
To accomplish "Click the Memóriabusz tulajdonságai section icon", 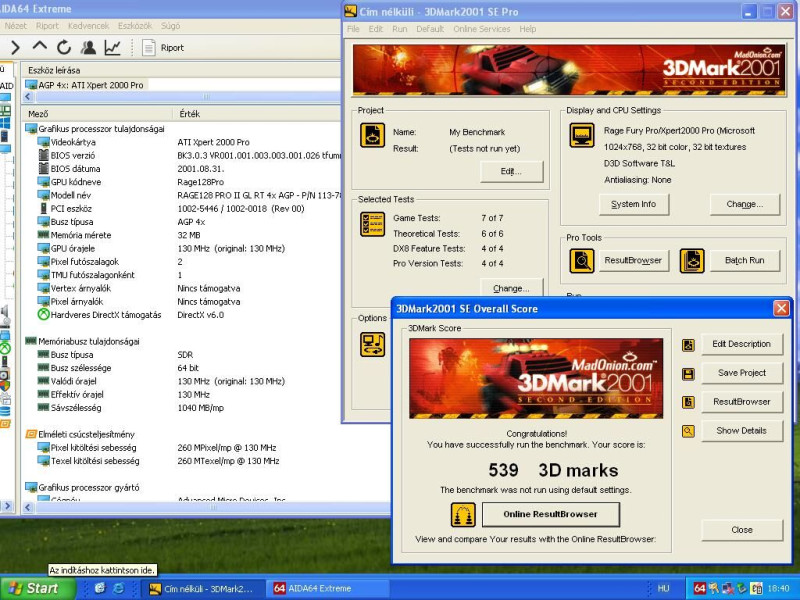I will click(31, 341).
